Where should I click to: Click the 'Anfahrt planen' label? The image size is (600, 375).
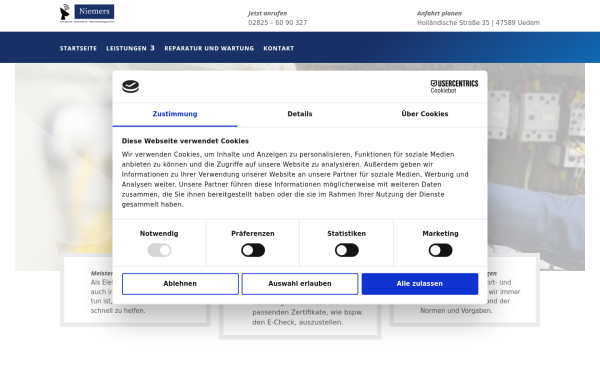tap(439, 13)
